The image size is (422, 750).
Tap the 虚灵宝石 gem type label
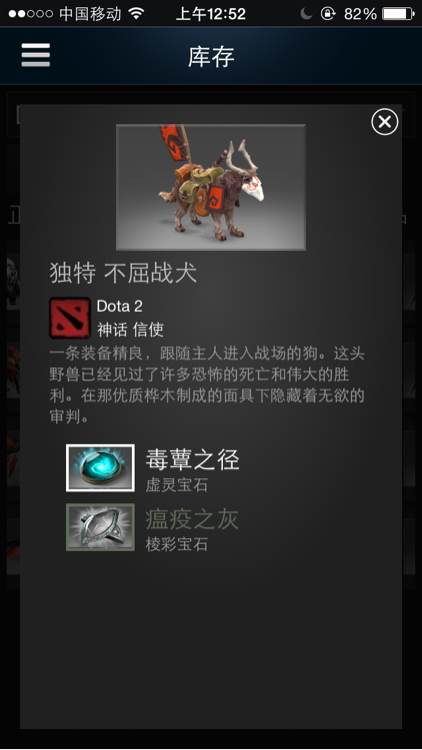177,485
